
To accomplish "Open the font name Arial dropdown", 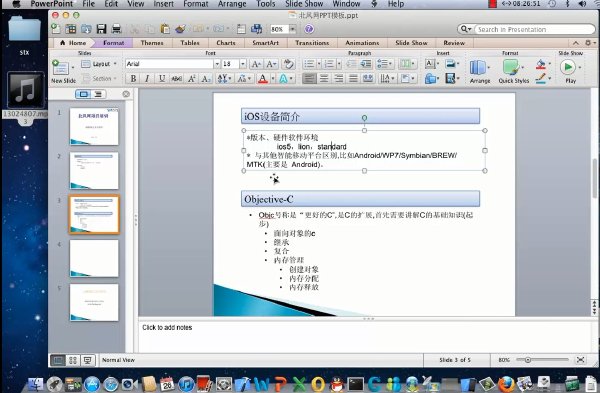I will click(217, 64).
